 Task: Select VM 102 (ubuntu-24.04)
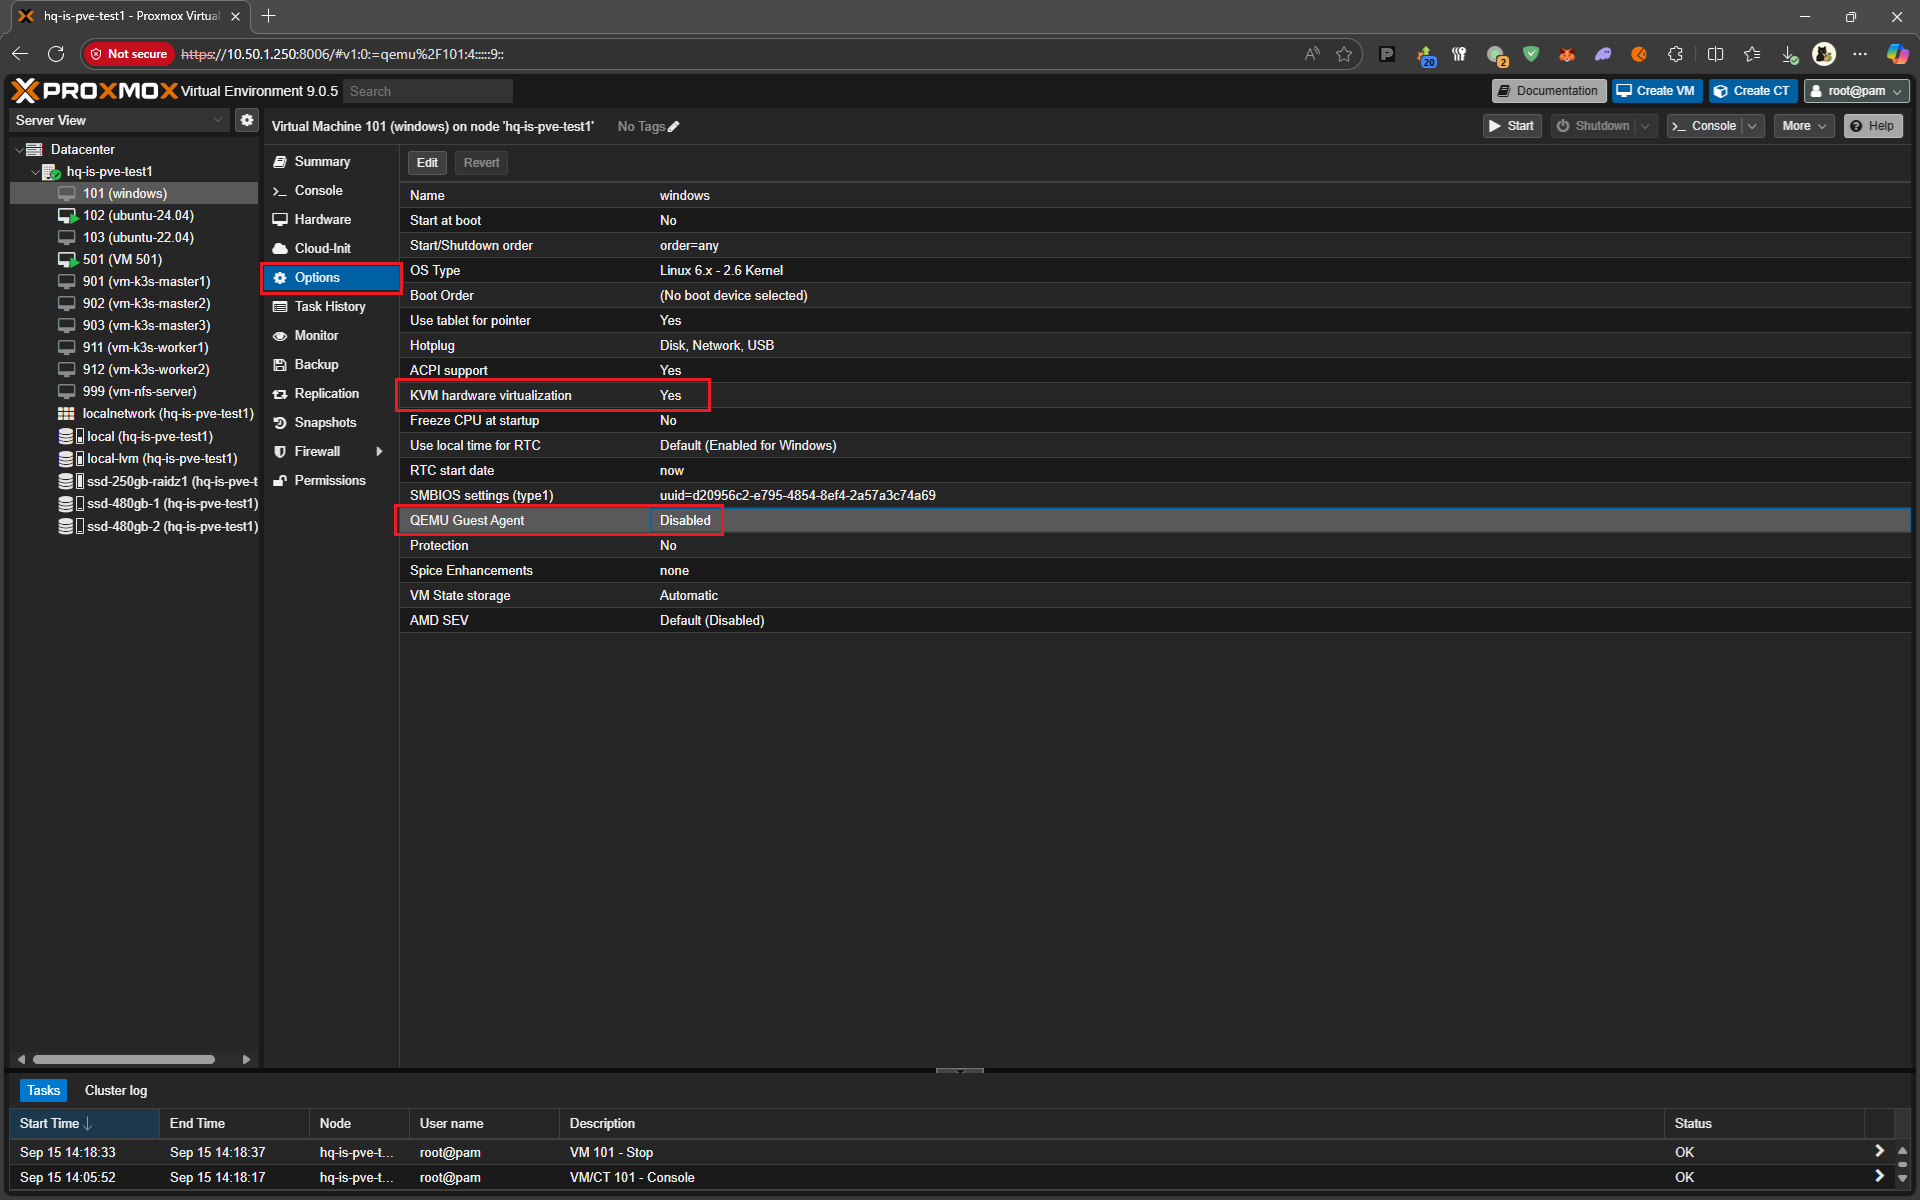pyautogui.click(x=138, y=215)
